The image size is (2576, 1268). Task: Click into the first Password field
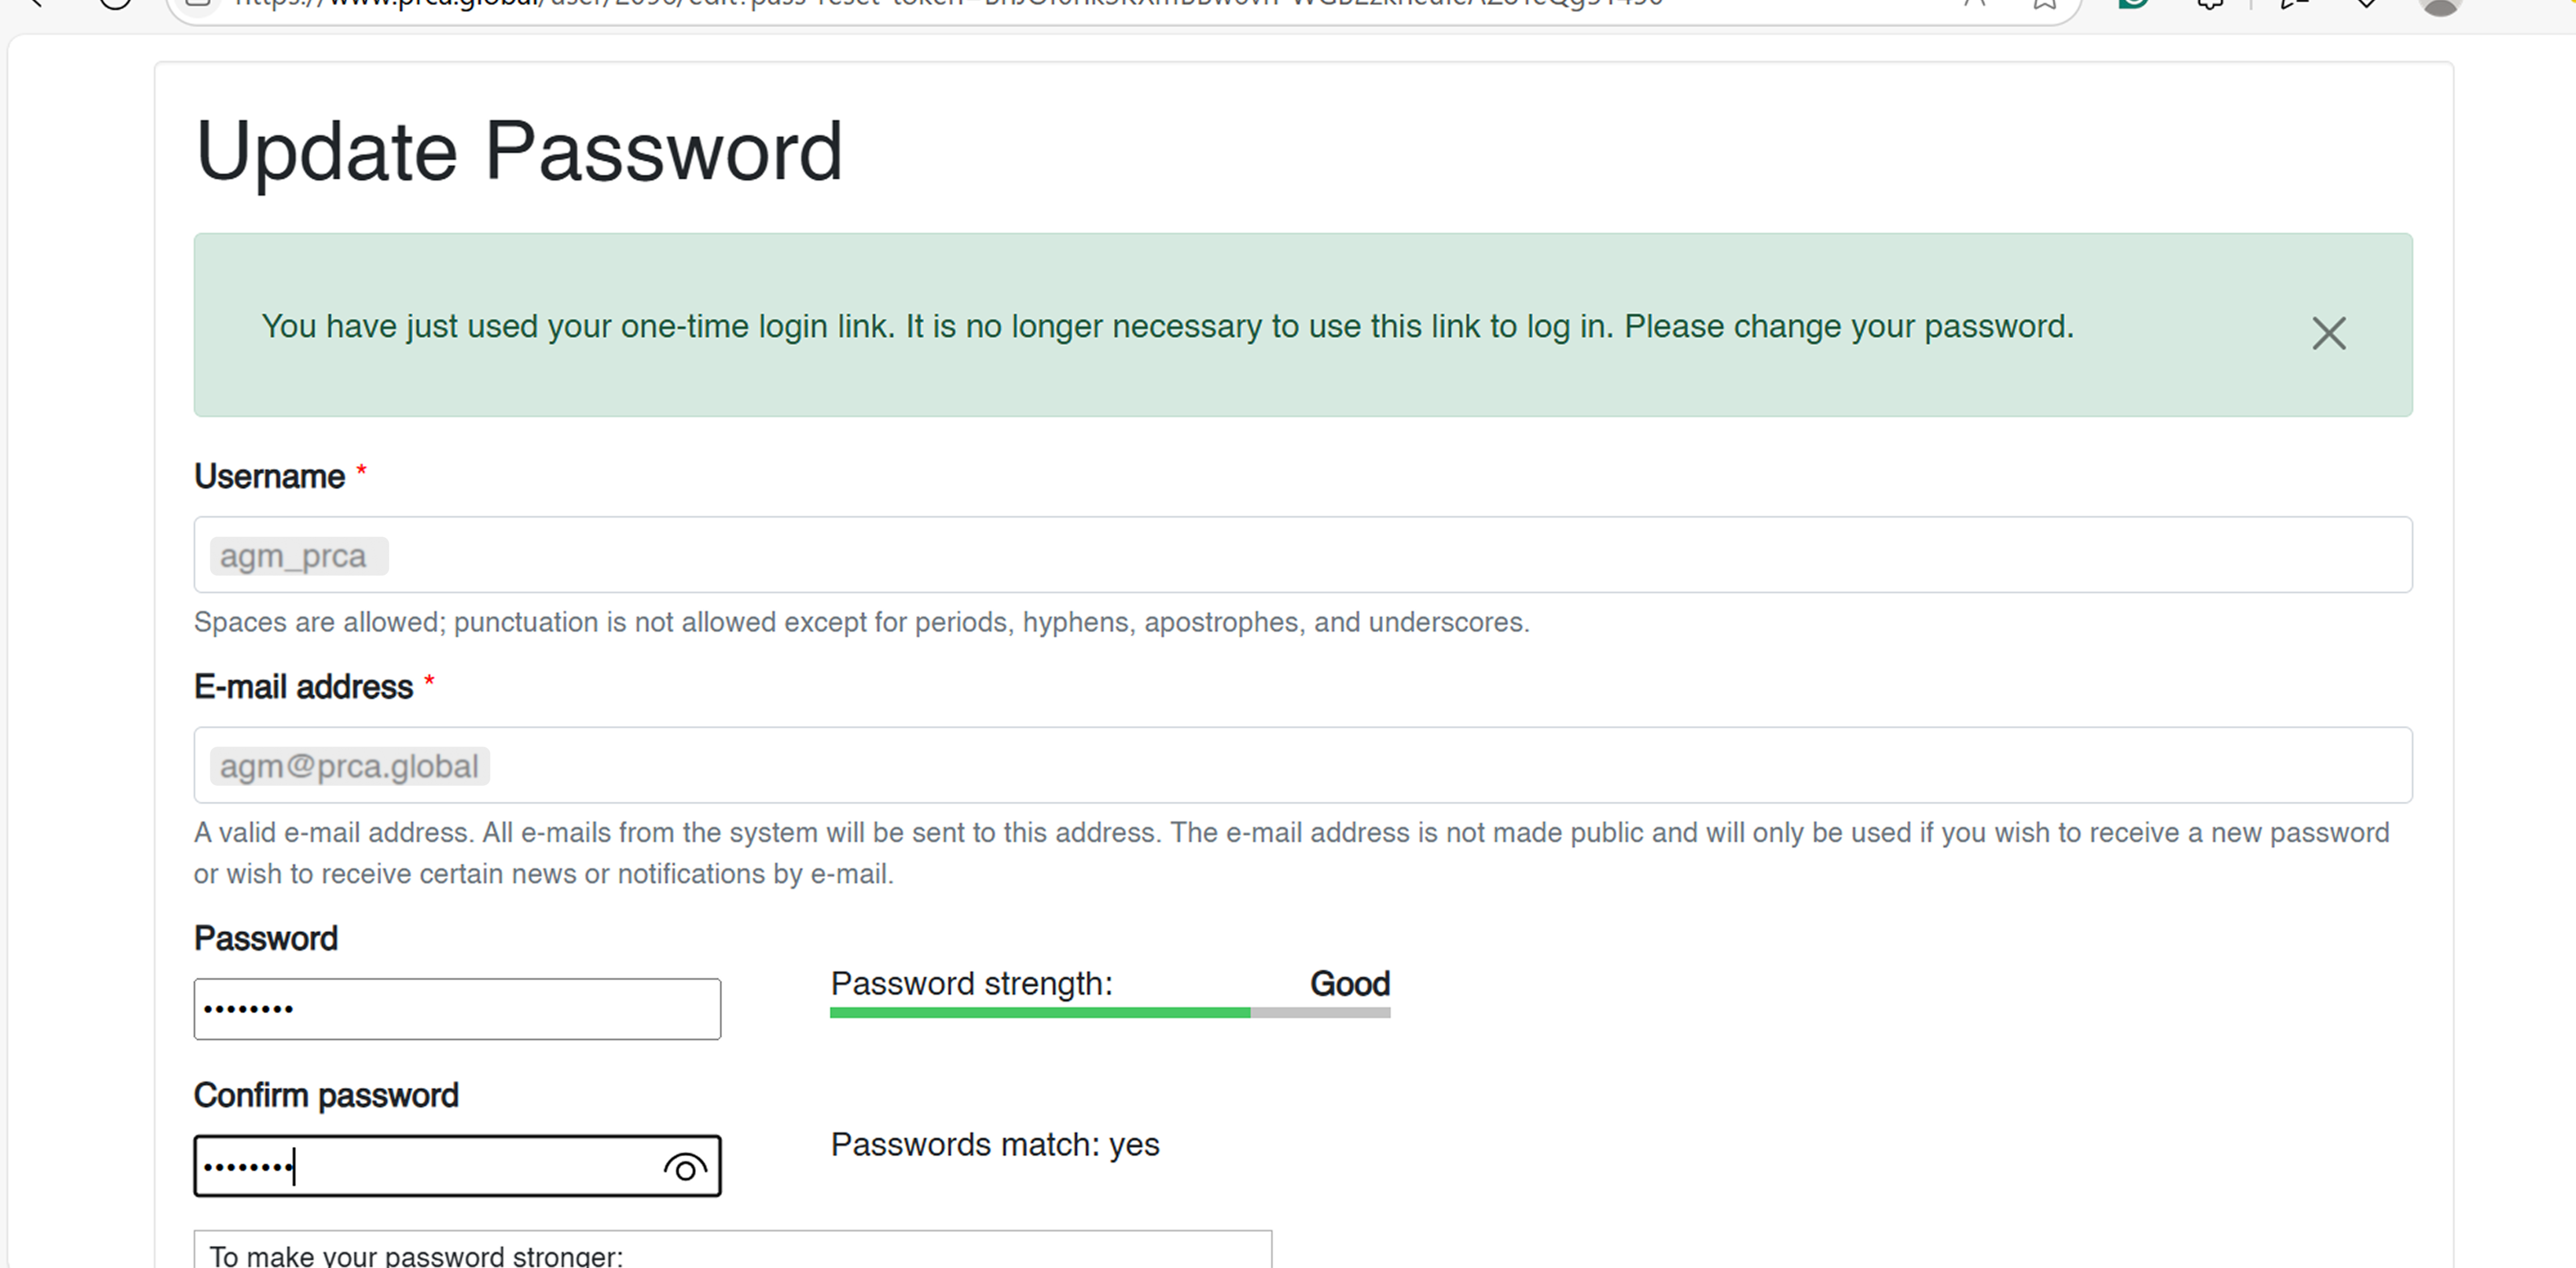point(457,1009)
